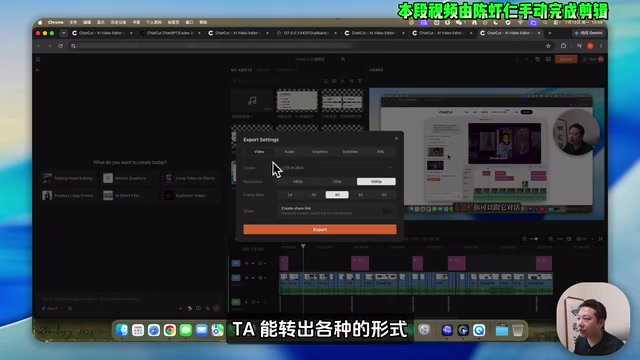The image size is (640, 360).
Task: Click the timeline zoom-out magnifier icon
Action: 524,239
